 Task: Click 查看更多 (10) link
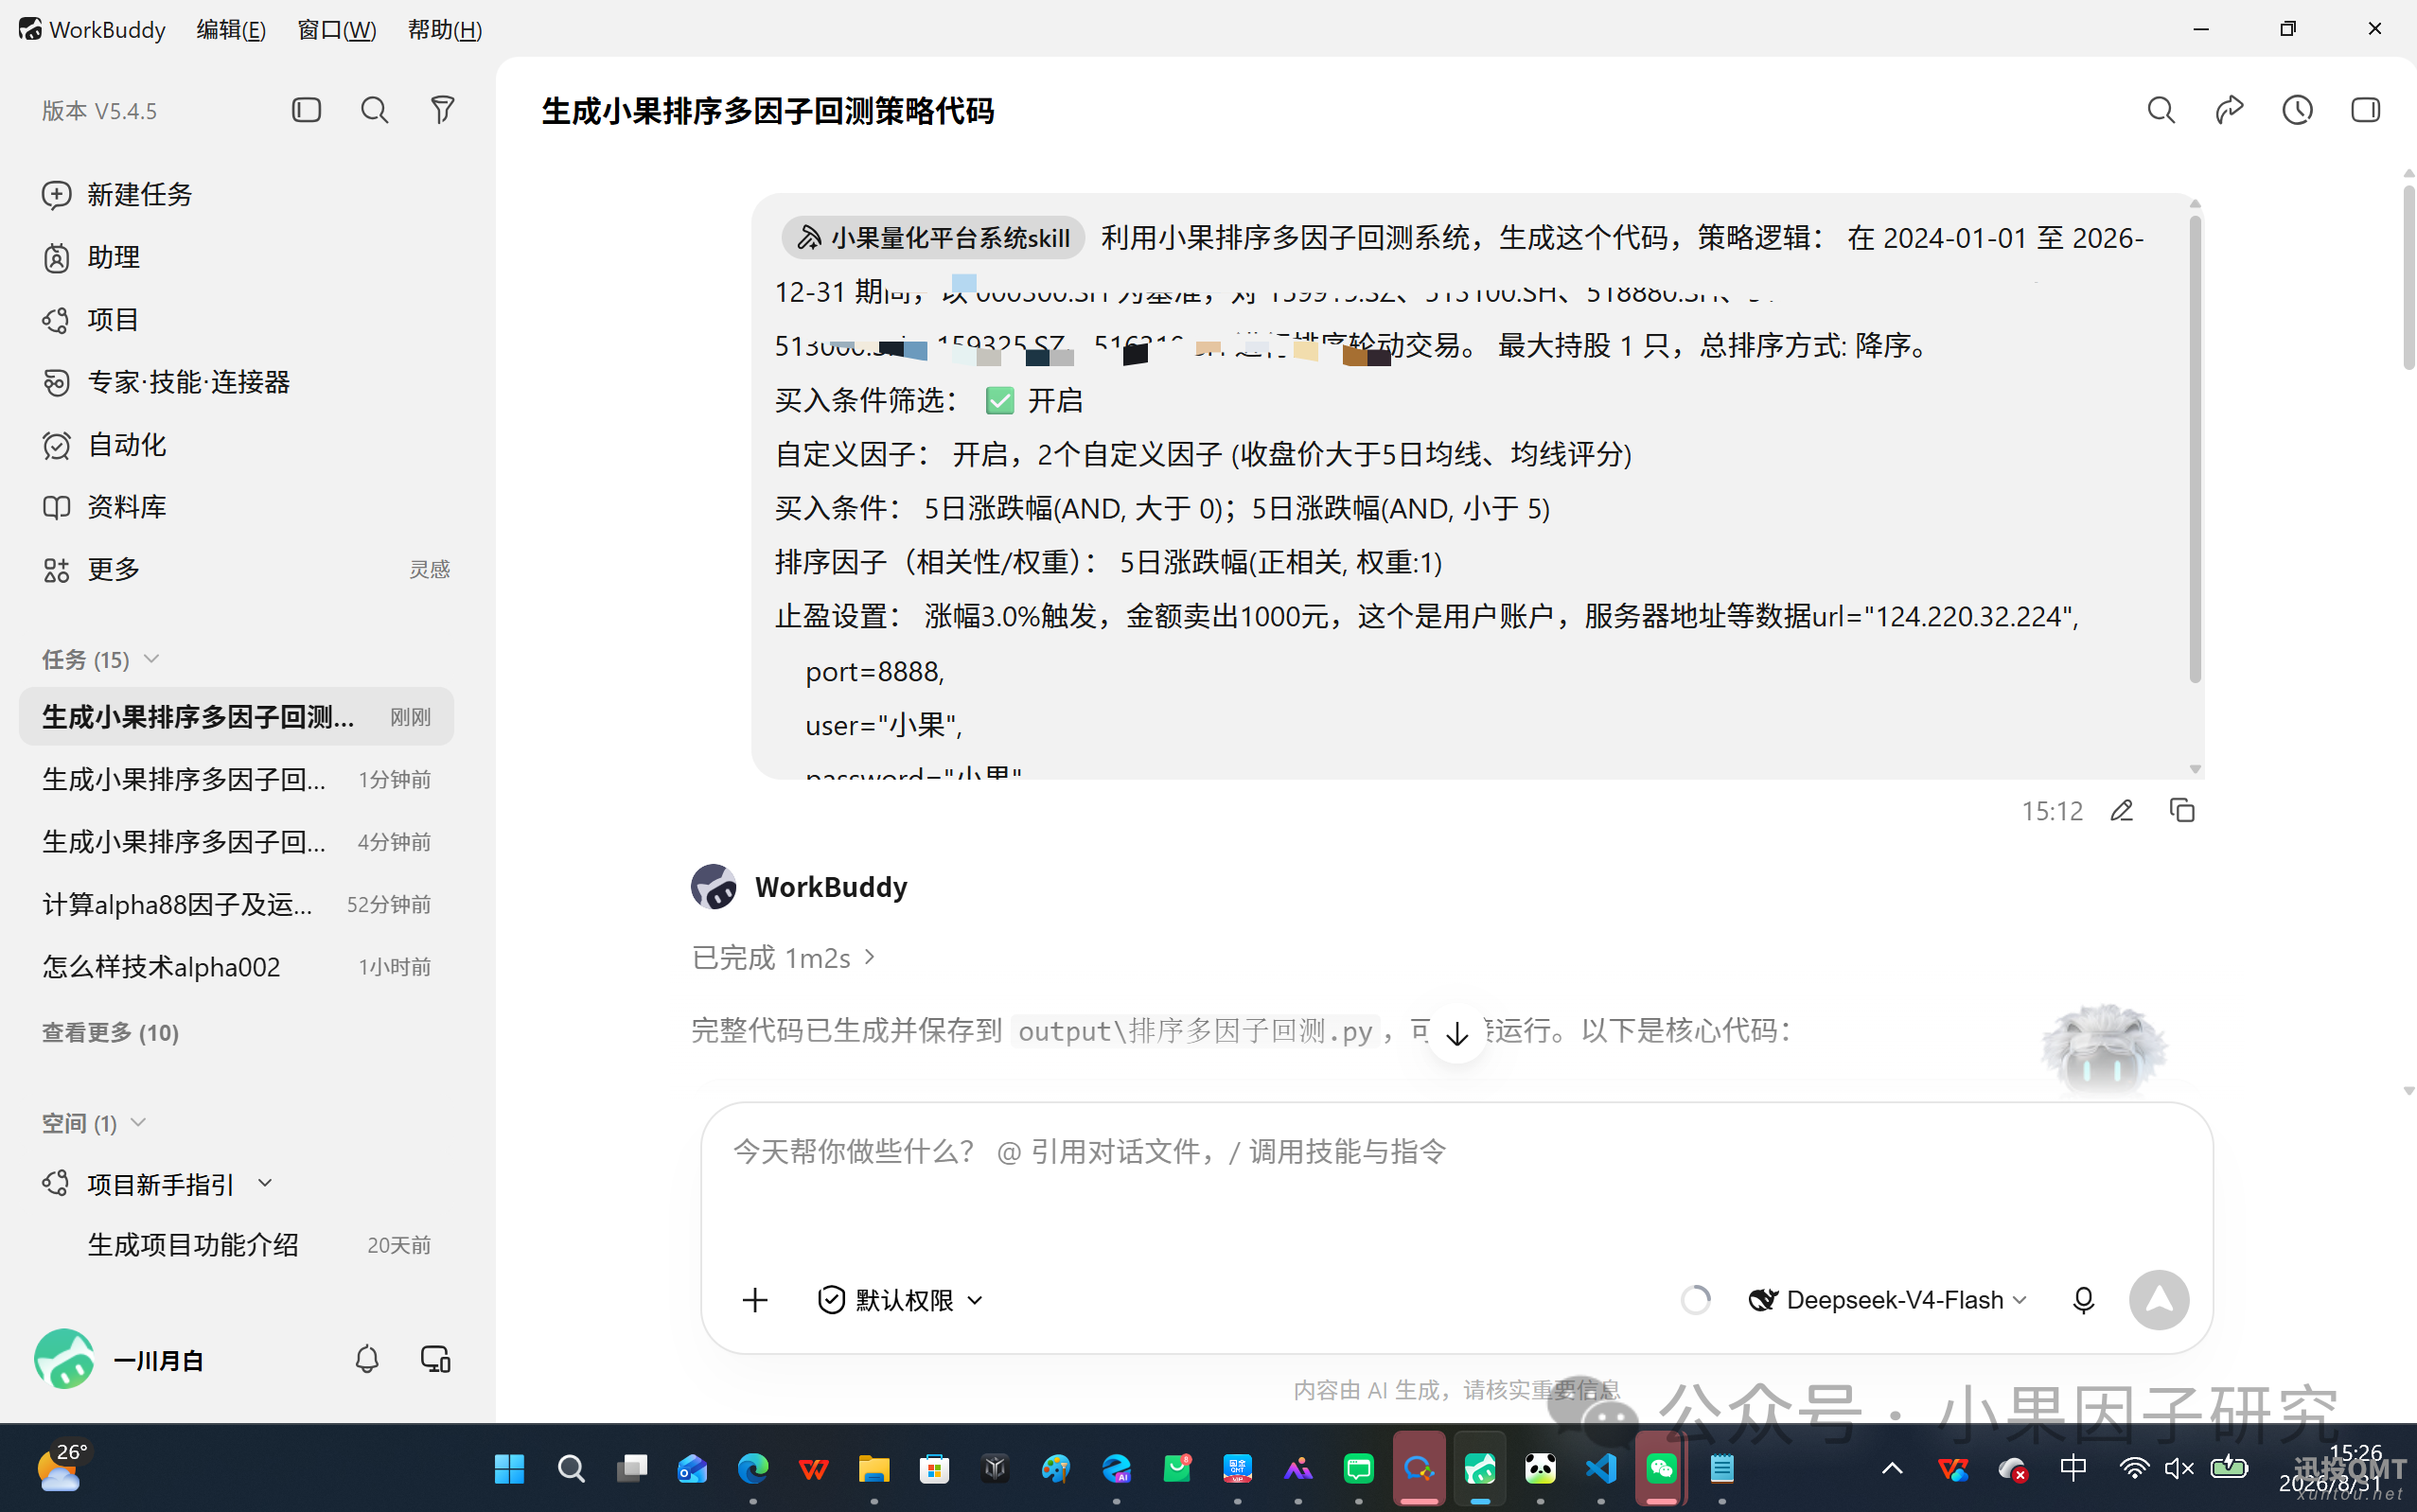coord(110,1032)
